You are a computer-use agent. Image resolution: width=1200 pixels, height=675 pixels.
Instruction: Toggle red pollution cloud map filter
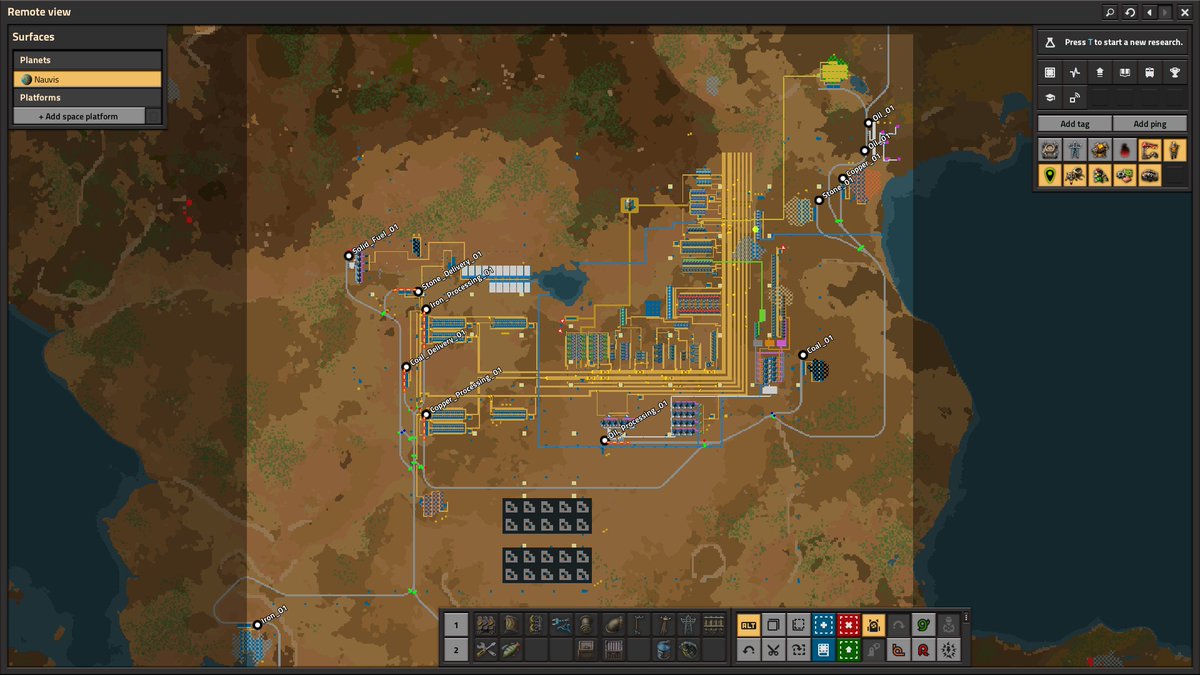1125,150
